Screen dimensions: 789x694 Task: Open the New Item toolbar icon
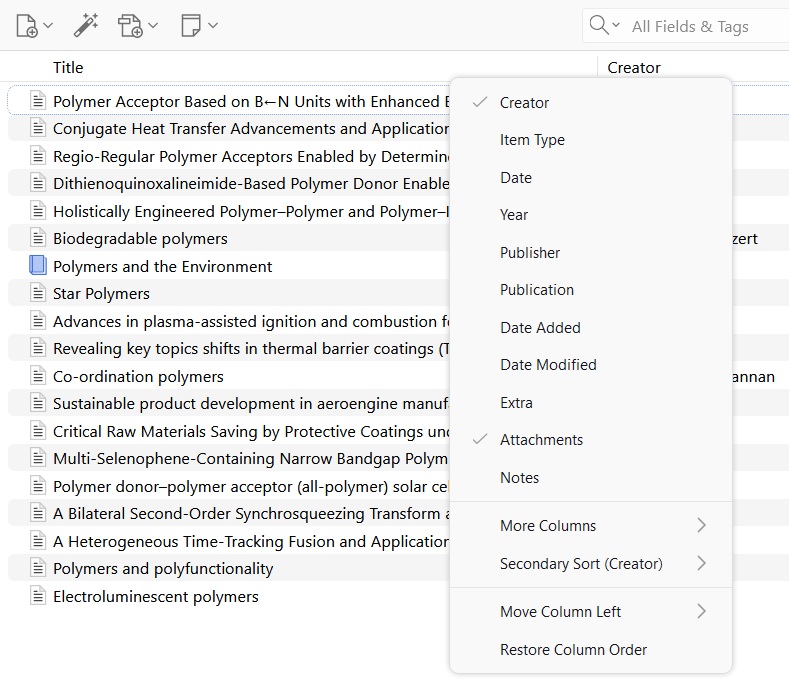pyautogui.click(x=28, y=26)
